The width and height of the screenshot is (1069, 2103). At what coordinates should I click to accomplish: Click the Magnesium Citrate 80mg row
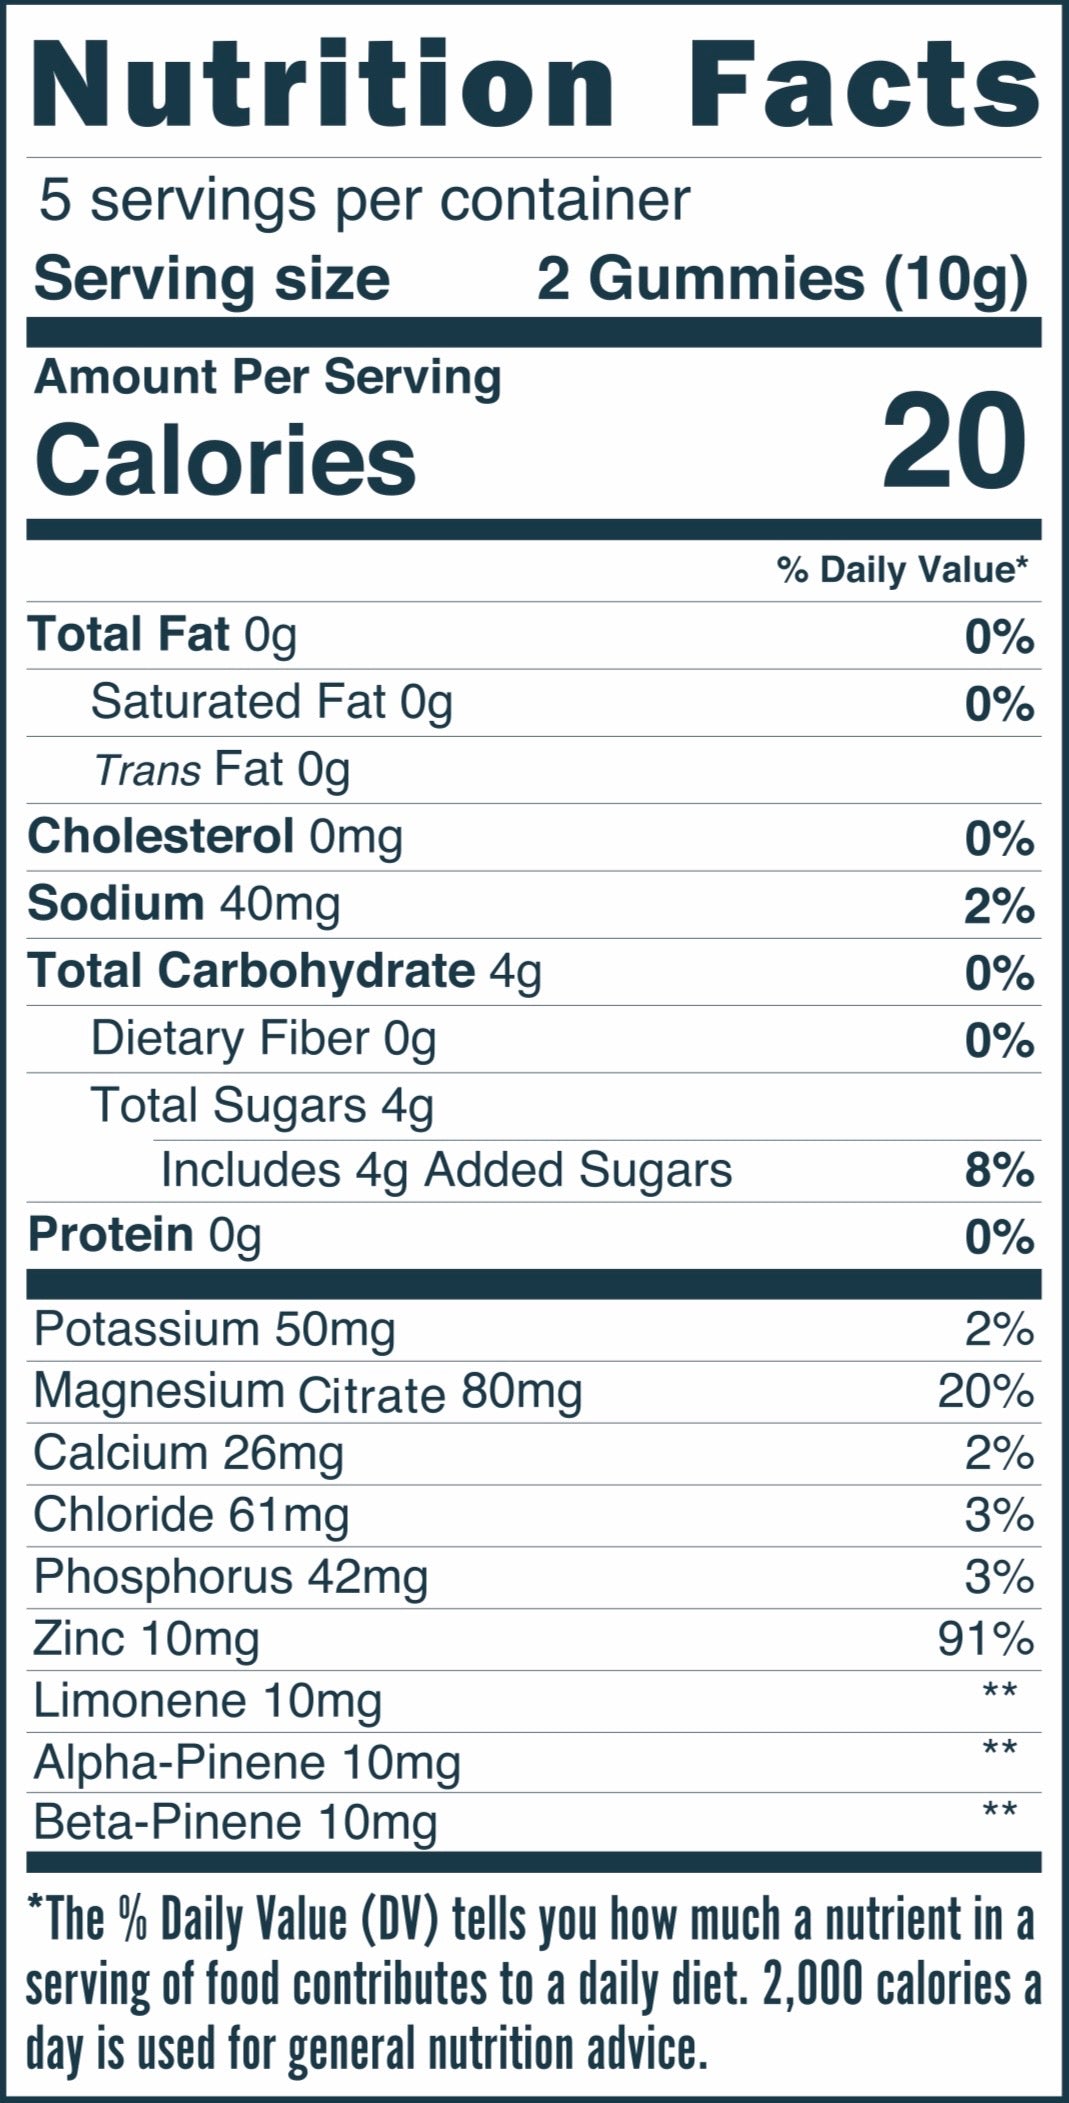point(534,1392)
